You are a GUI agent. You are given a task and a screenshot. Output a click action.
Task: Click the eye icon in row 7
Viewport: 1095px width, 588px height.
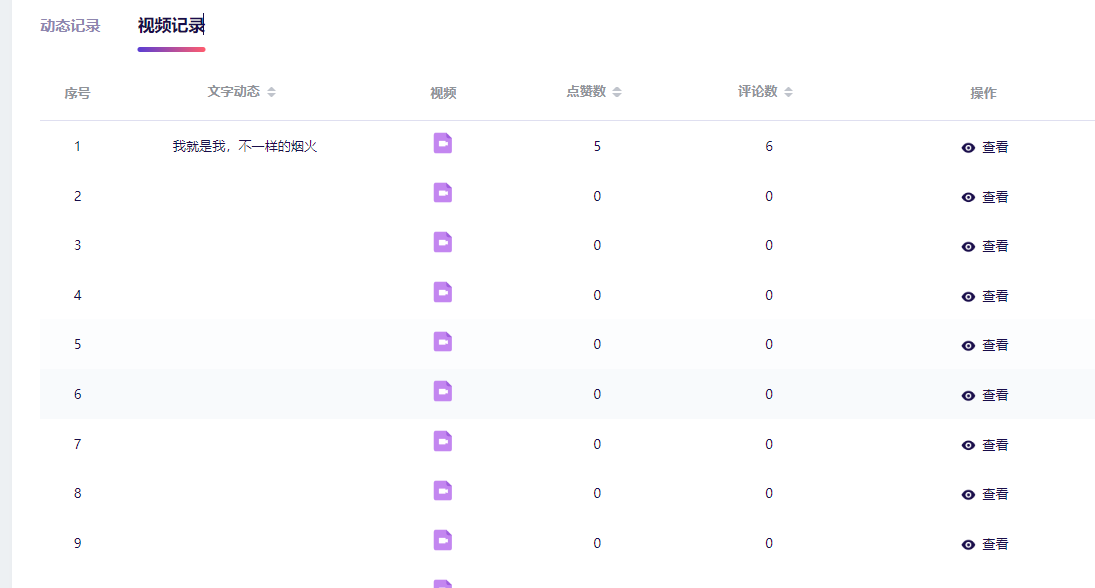(x=968, y=445)
